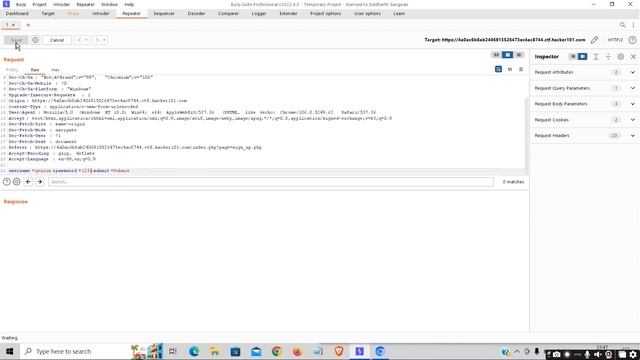Screen dimensions: 640x360
Task: Go to the Decoder tab
Action: coord(196,13)
